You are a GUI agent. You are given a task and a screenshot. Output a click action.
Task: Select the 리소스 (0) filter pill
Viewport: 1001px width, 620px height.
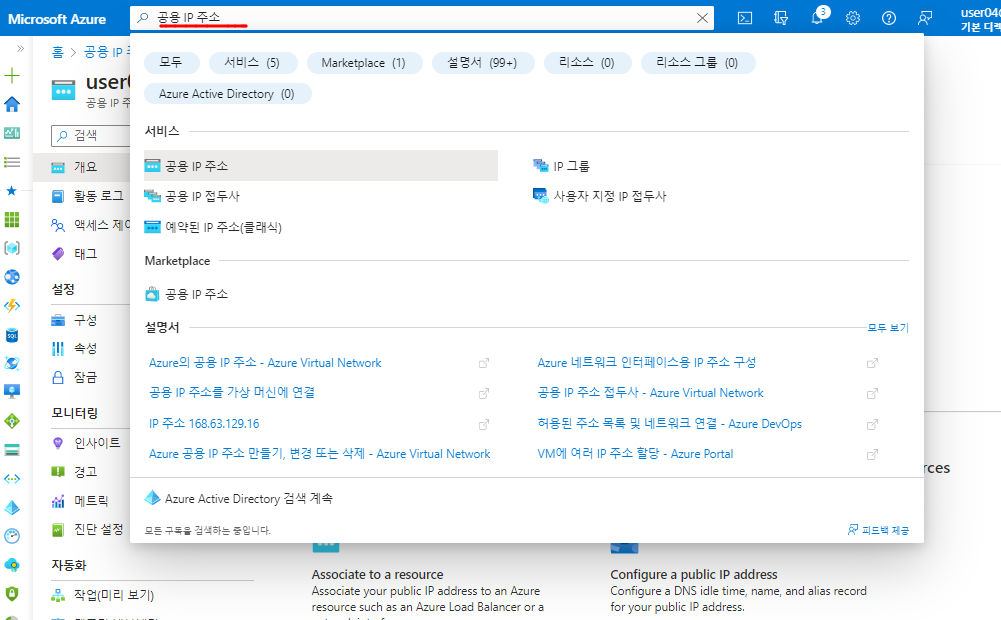click(587, 63)
